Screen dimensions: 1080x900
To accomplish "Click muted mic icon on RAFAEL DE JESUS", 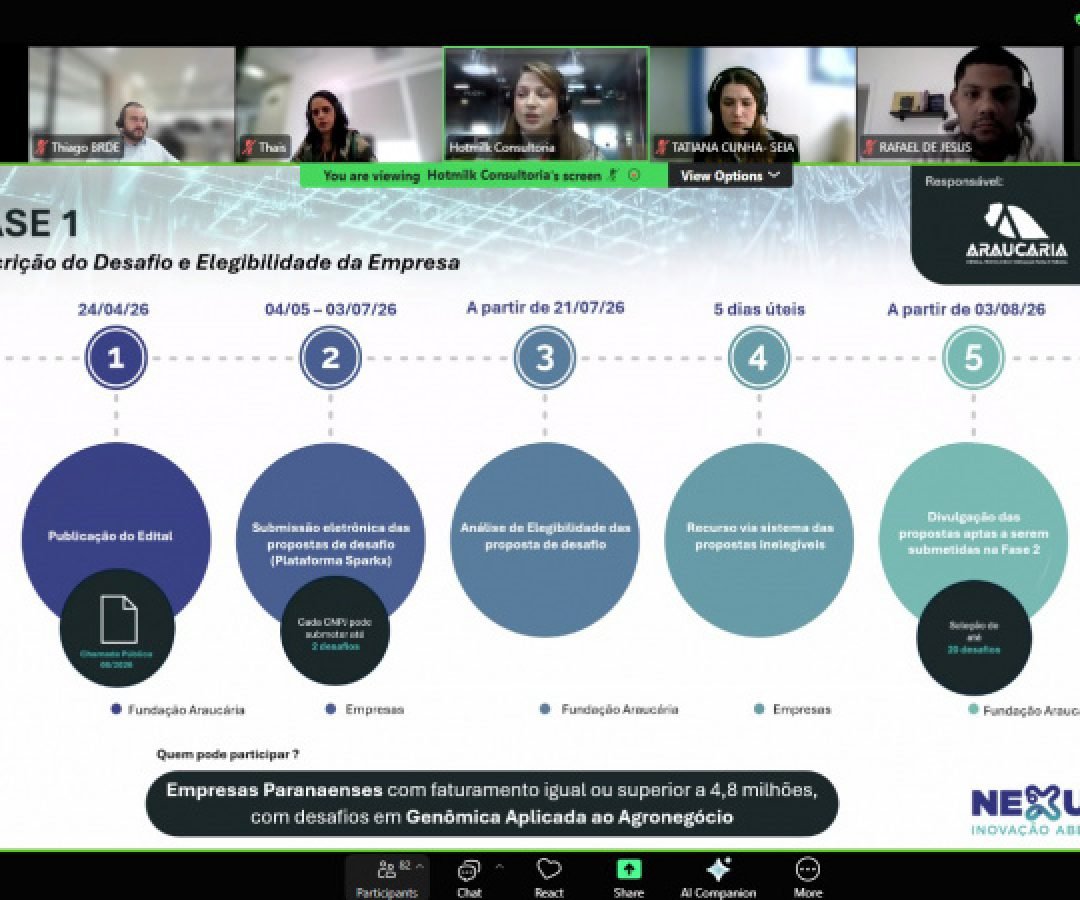I will (871, 147).
